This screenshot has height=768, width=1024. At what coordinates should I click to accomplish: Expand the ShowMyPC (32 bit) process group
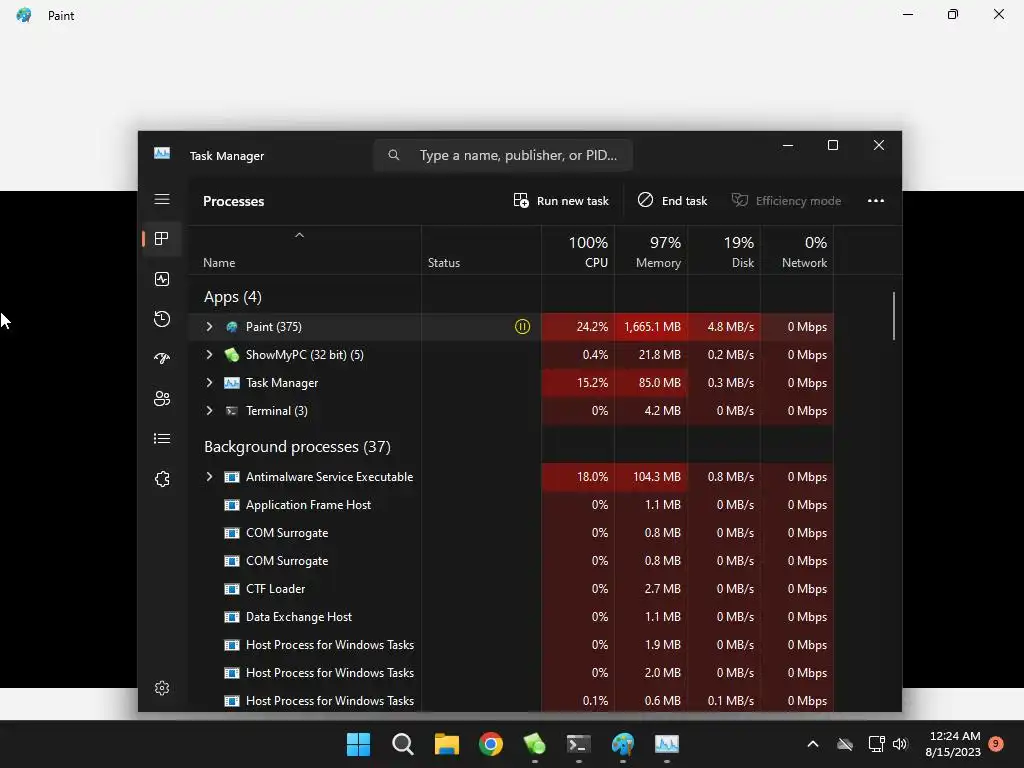click(209, 355)
